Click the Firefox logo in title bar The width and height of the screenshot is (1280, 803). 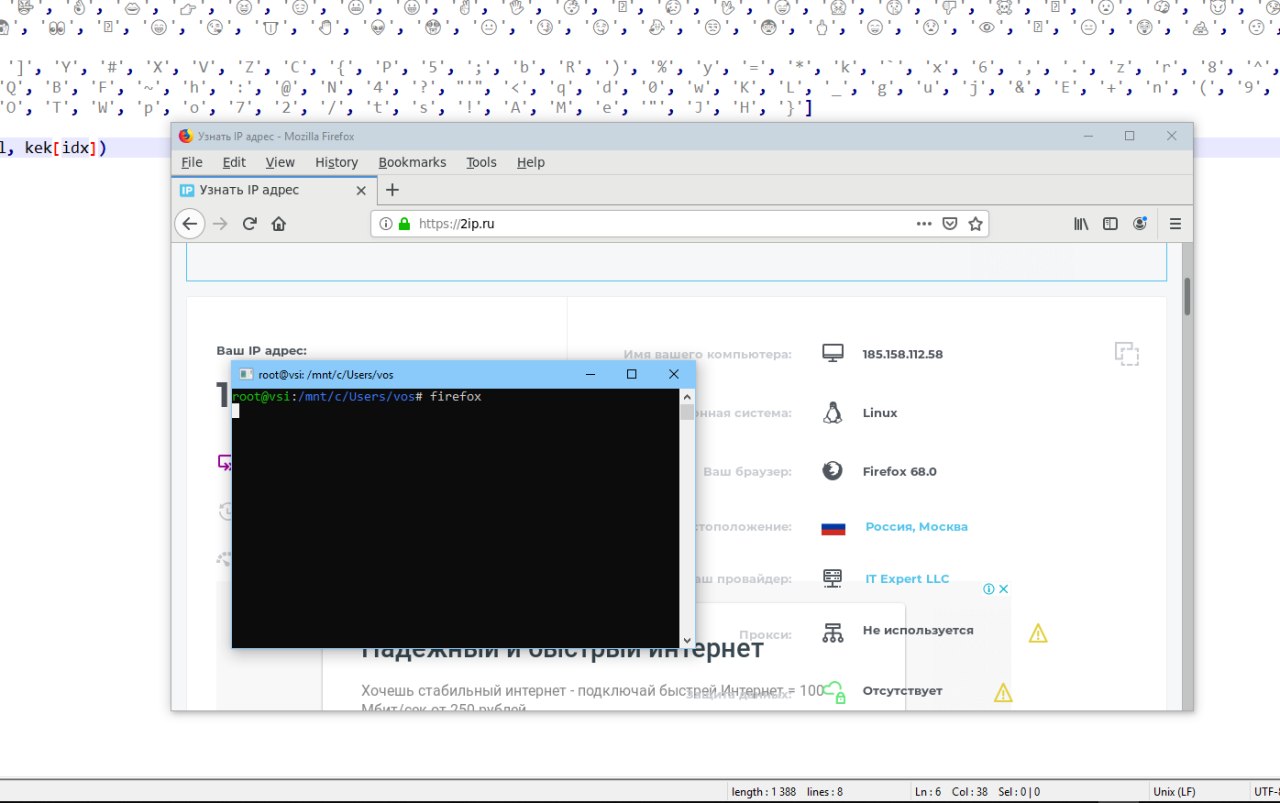pos(185,136)
